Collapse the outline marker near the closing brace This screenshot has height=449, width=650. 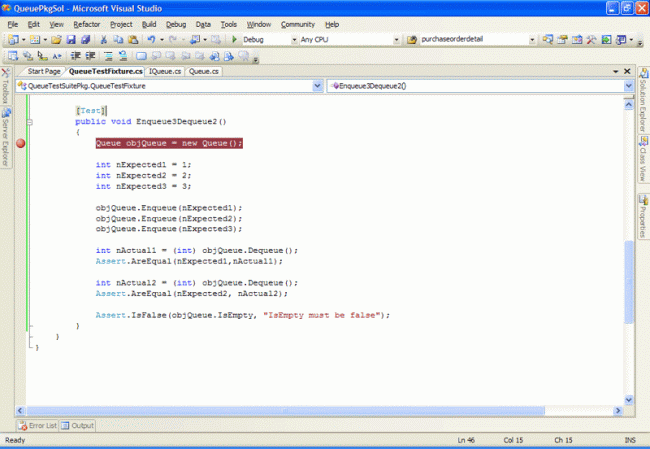(33, 348)
